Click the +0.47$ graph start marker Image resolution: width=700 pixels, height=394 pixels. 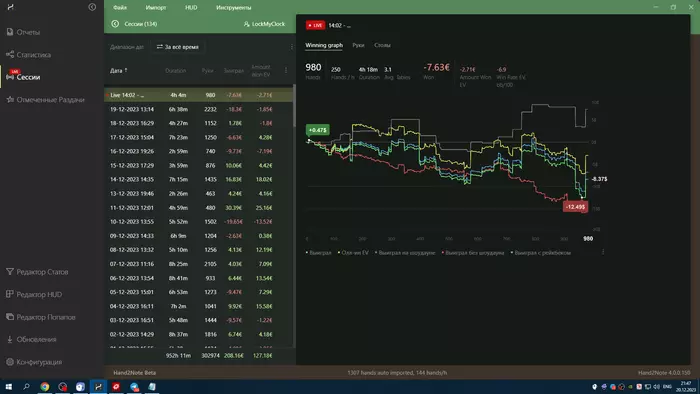tap(317, 130)
